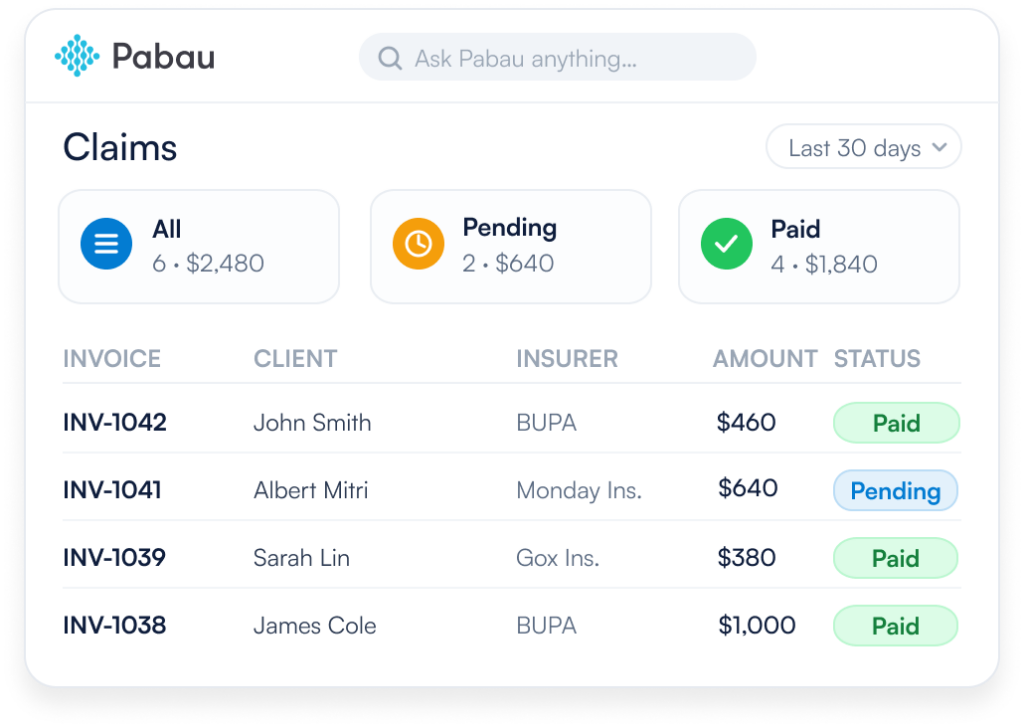Filter claims by the Pending card
Screen dimensions: 1024x728
[511, 247]
